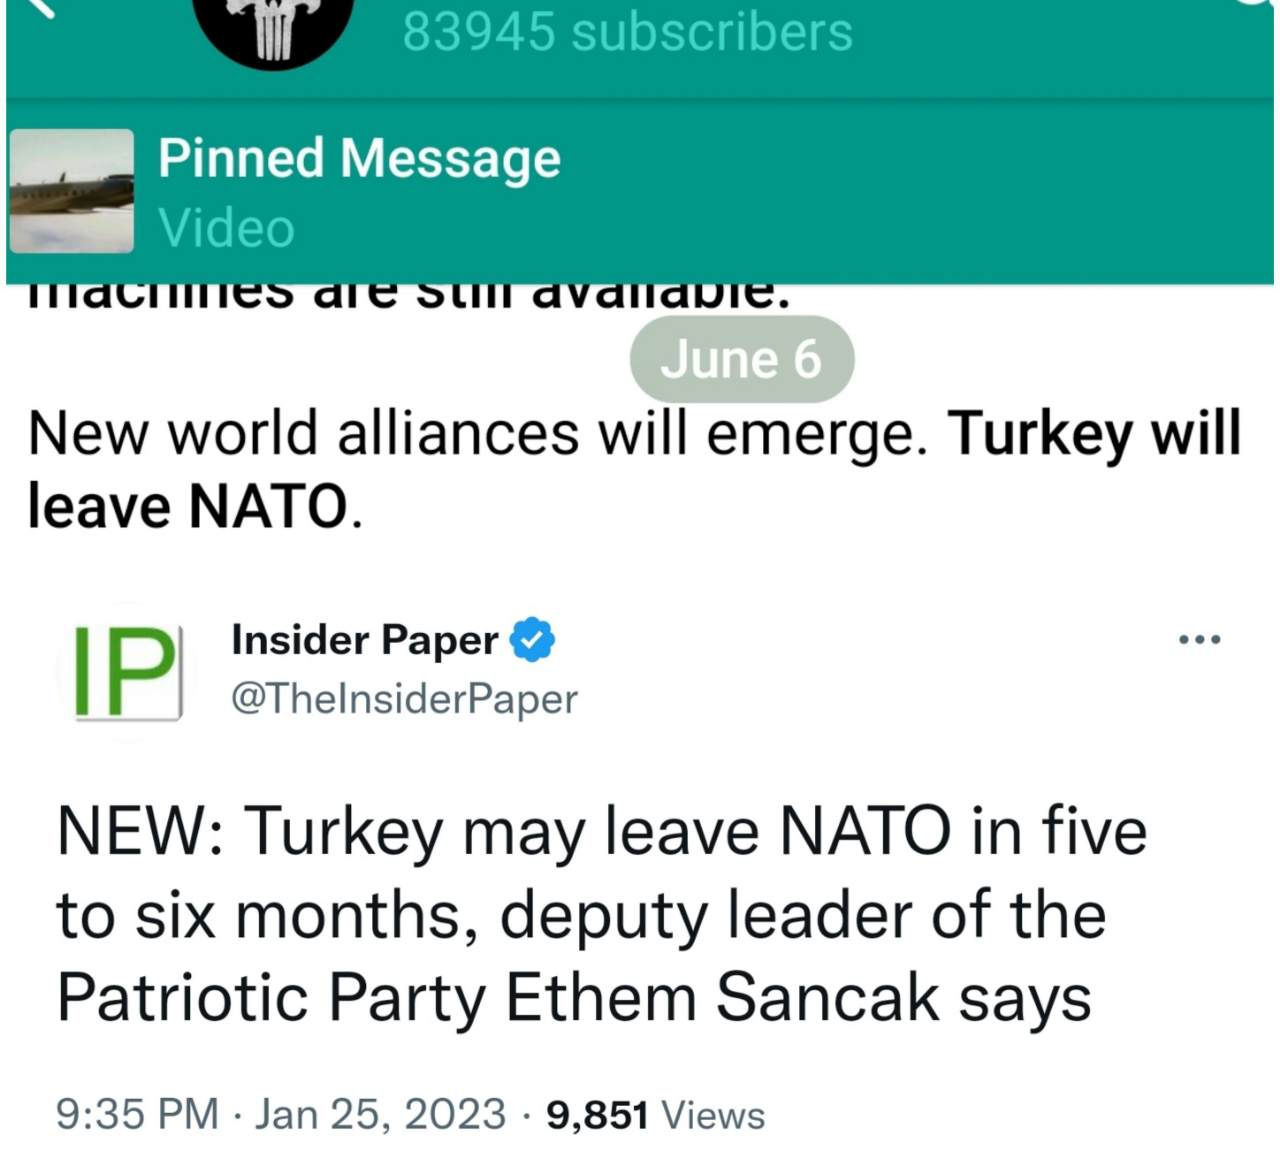Open the Insider Paper account name
The image size is (1280, 1153).
point(365,640)
